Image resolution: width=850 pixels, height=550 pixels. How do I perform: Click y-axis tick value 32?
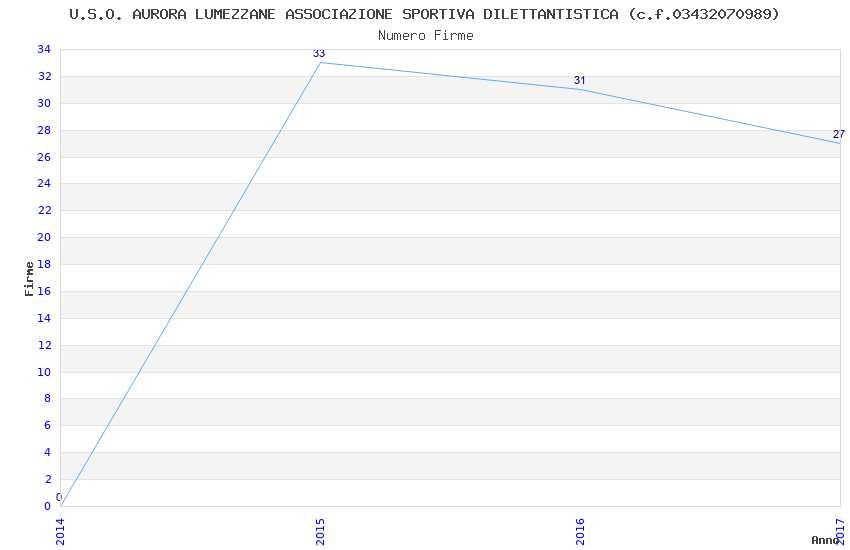tap(44, 76)
